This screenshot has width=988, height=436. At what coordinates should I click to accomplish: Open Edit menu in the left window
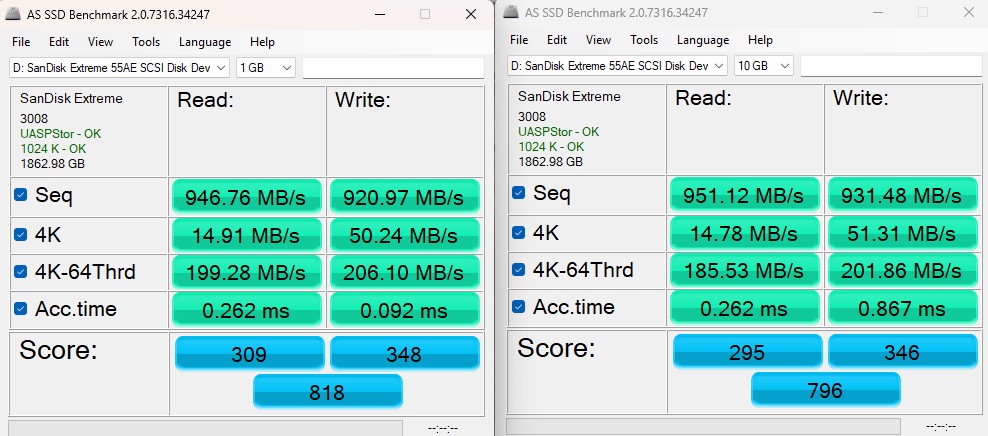pos(59,42)
